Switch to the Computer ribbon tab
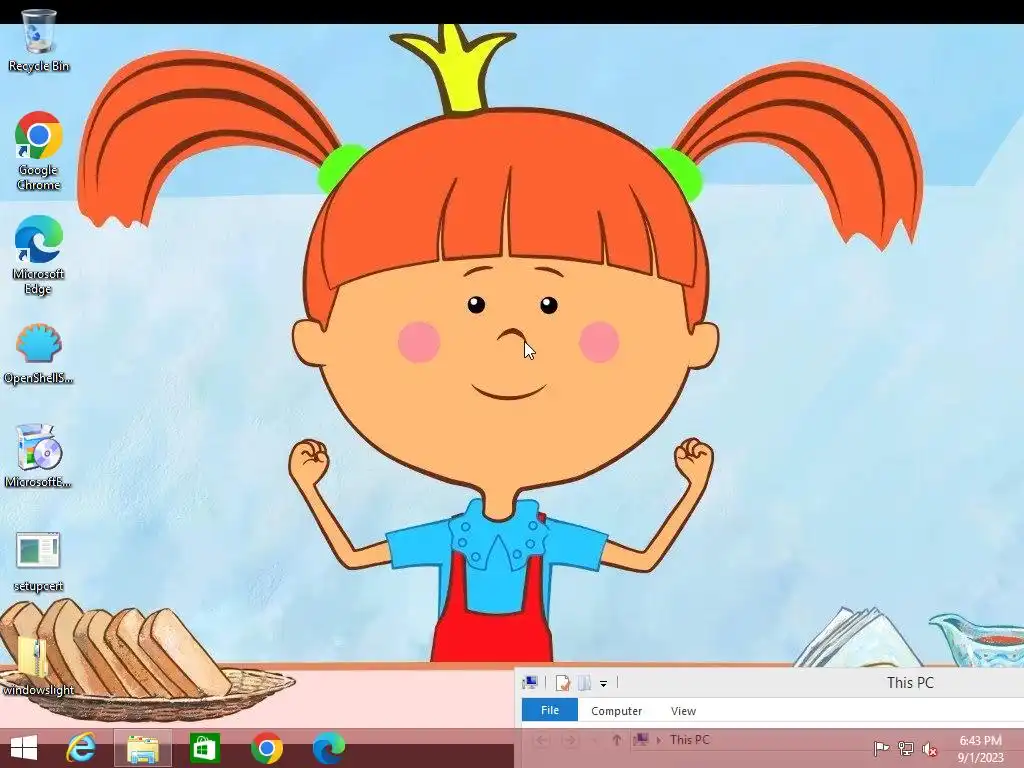This screenshot has height=768, width=1024. pos(616,711)
